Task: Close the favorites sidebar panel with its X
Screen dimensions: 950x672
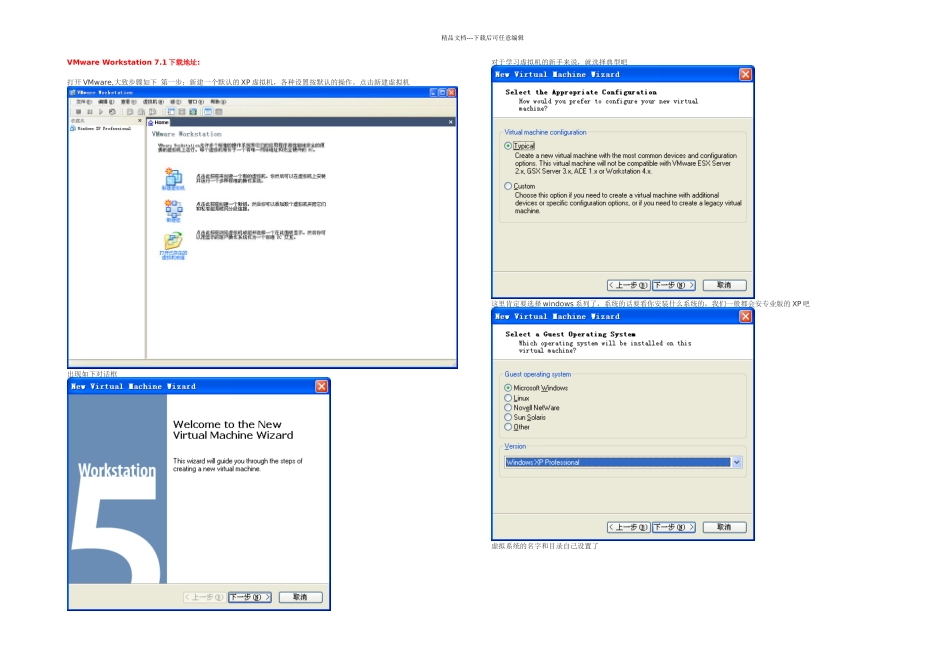Action: pyautogui.click(x=140, y=121)
